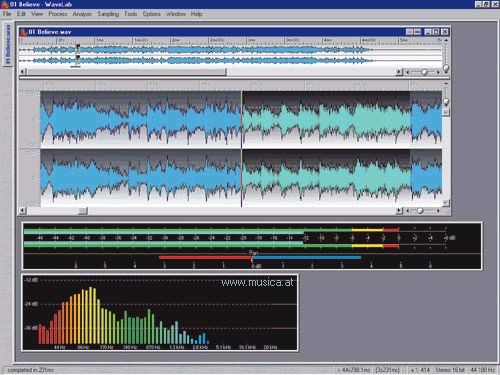Open the View menu
The height and width of the screenshot is (375, 500).
coord(37,14)
